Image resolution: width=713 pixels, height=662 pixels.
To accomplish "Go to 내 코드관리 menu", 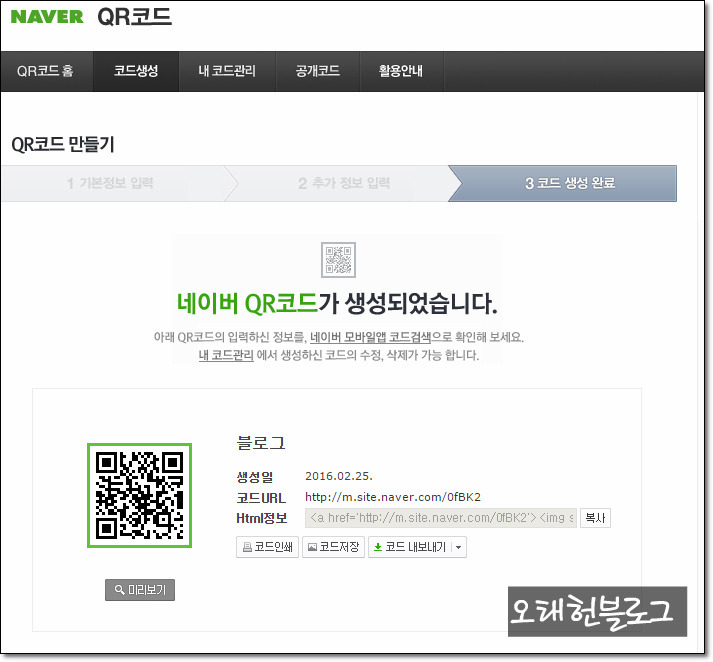I will tap(227, 71).
